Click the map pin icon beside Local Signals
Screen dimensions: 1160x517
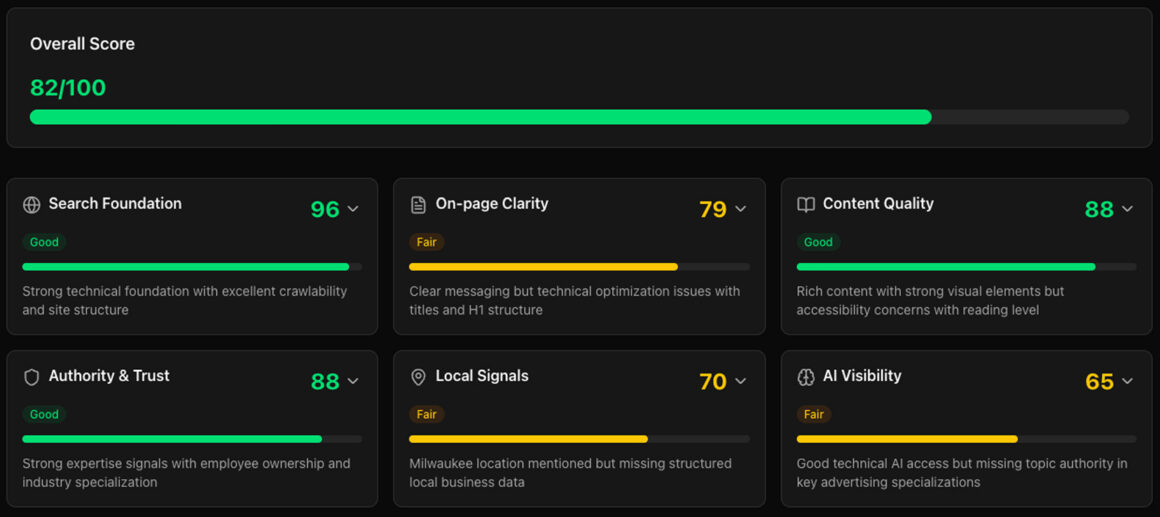coord(418,377)
